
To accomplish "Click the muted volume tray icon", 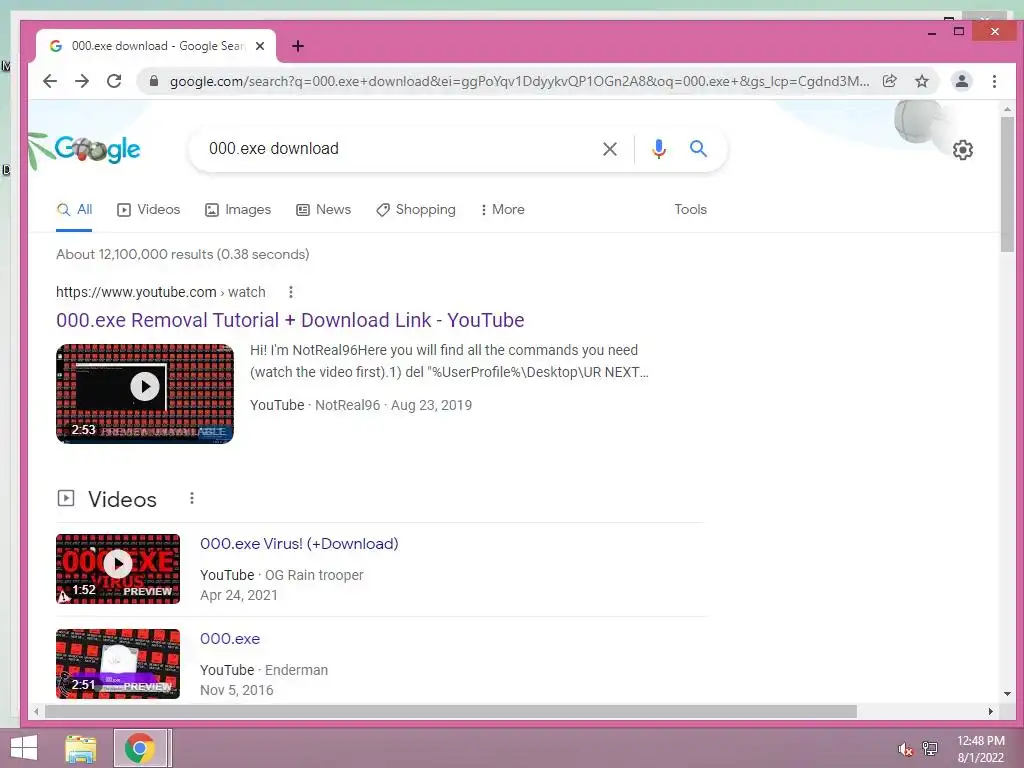I will [904, 749].
